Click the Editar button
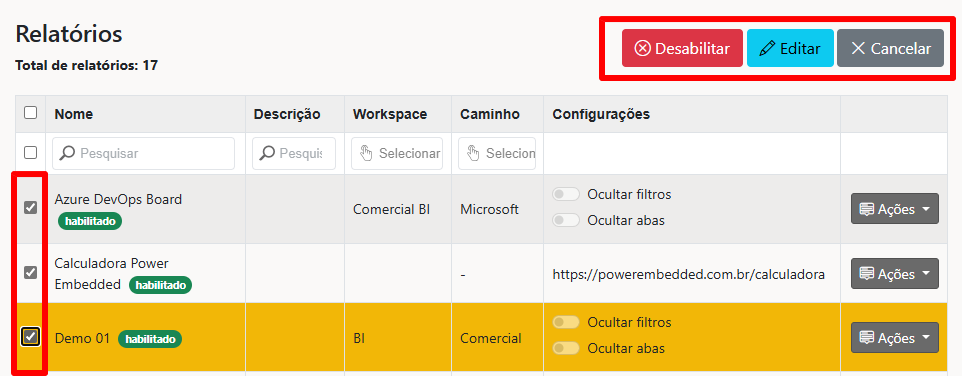Image resolution: width=962 pixels, height=376 pixels. click(x=790, y=48)
